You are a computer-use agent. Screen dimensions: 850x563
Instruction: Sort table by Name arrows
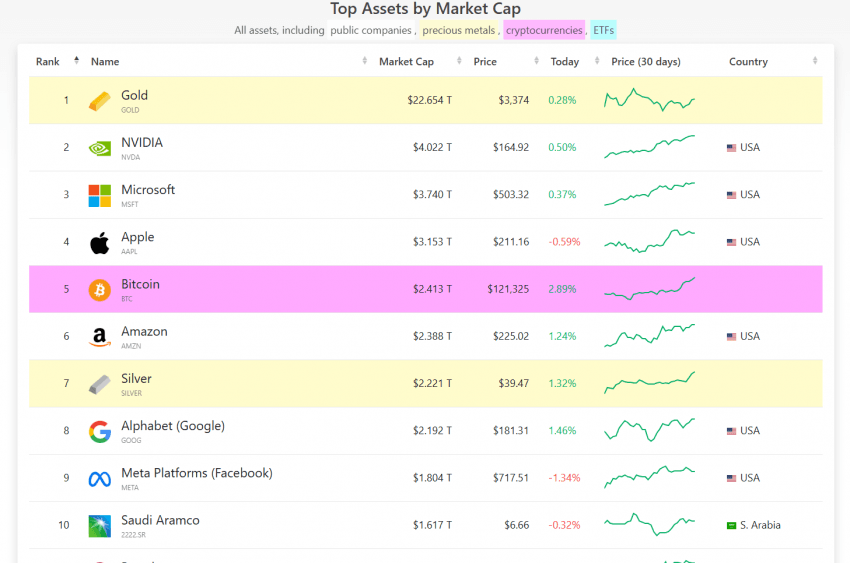[364, 61]
